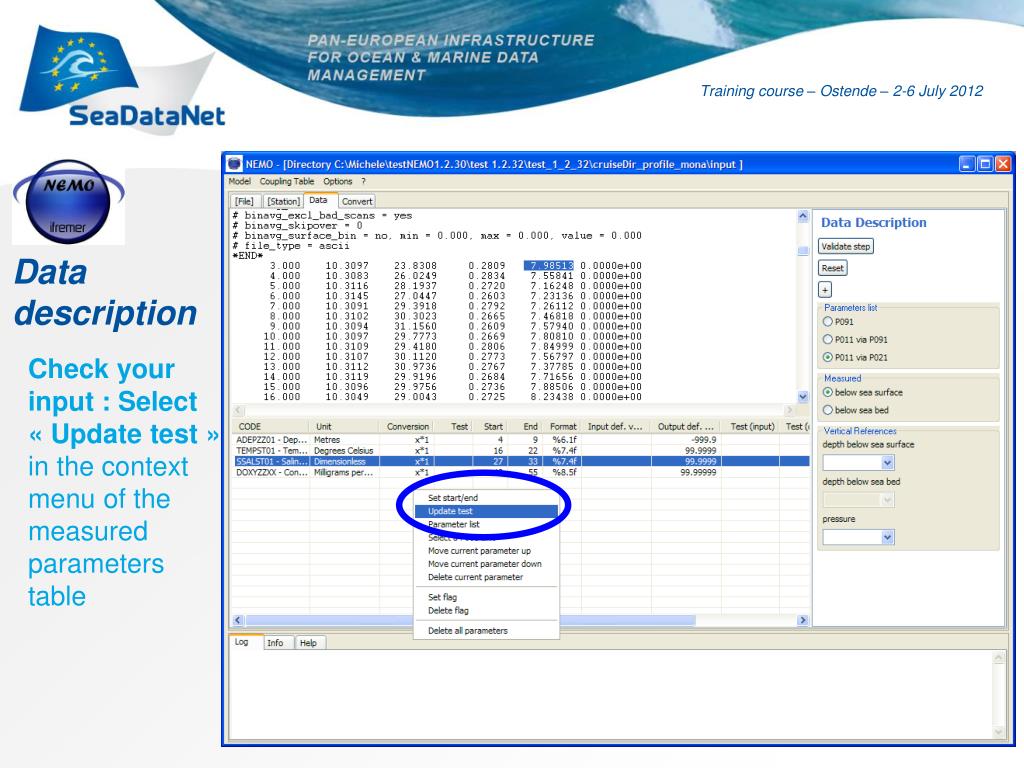Click the Conversion column header

click(x=406, y=426)
